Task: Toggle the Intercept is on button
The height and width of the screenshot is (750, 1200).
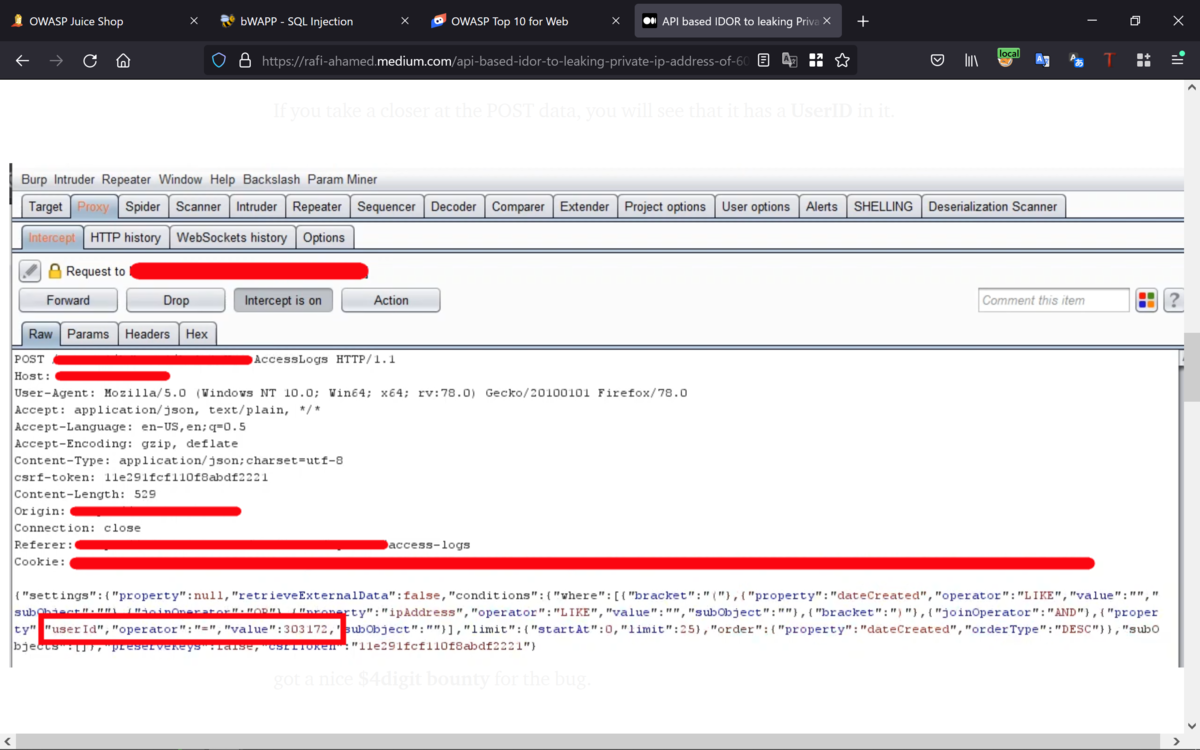Action: click(x=283, y=300)
